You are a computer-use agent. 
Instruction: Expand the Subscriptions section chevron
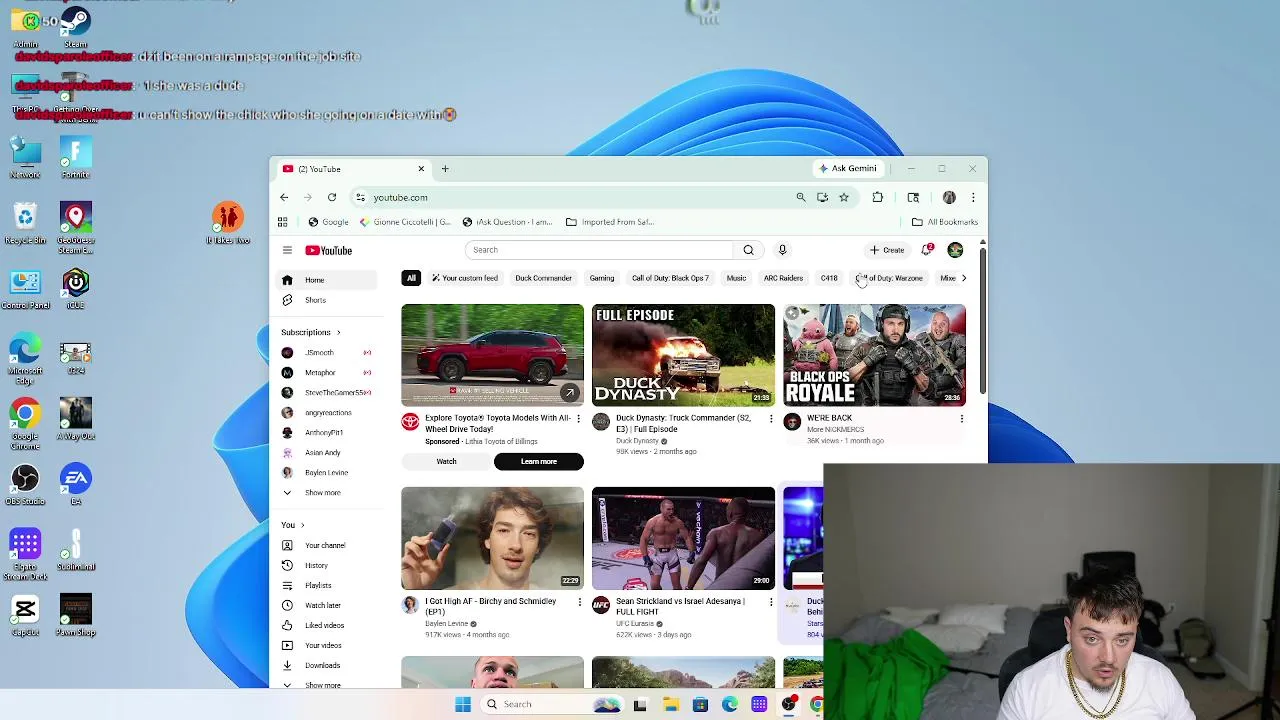(x=338, y=333)
